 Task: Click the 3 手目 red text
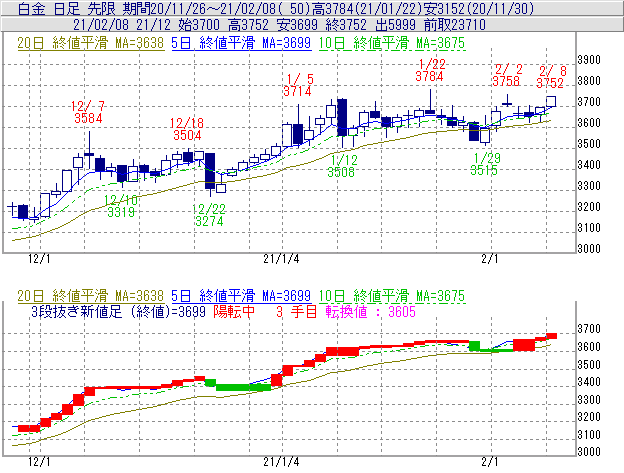tap(296, 311)
